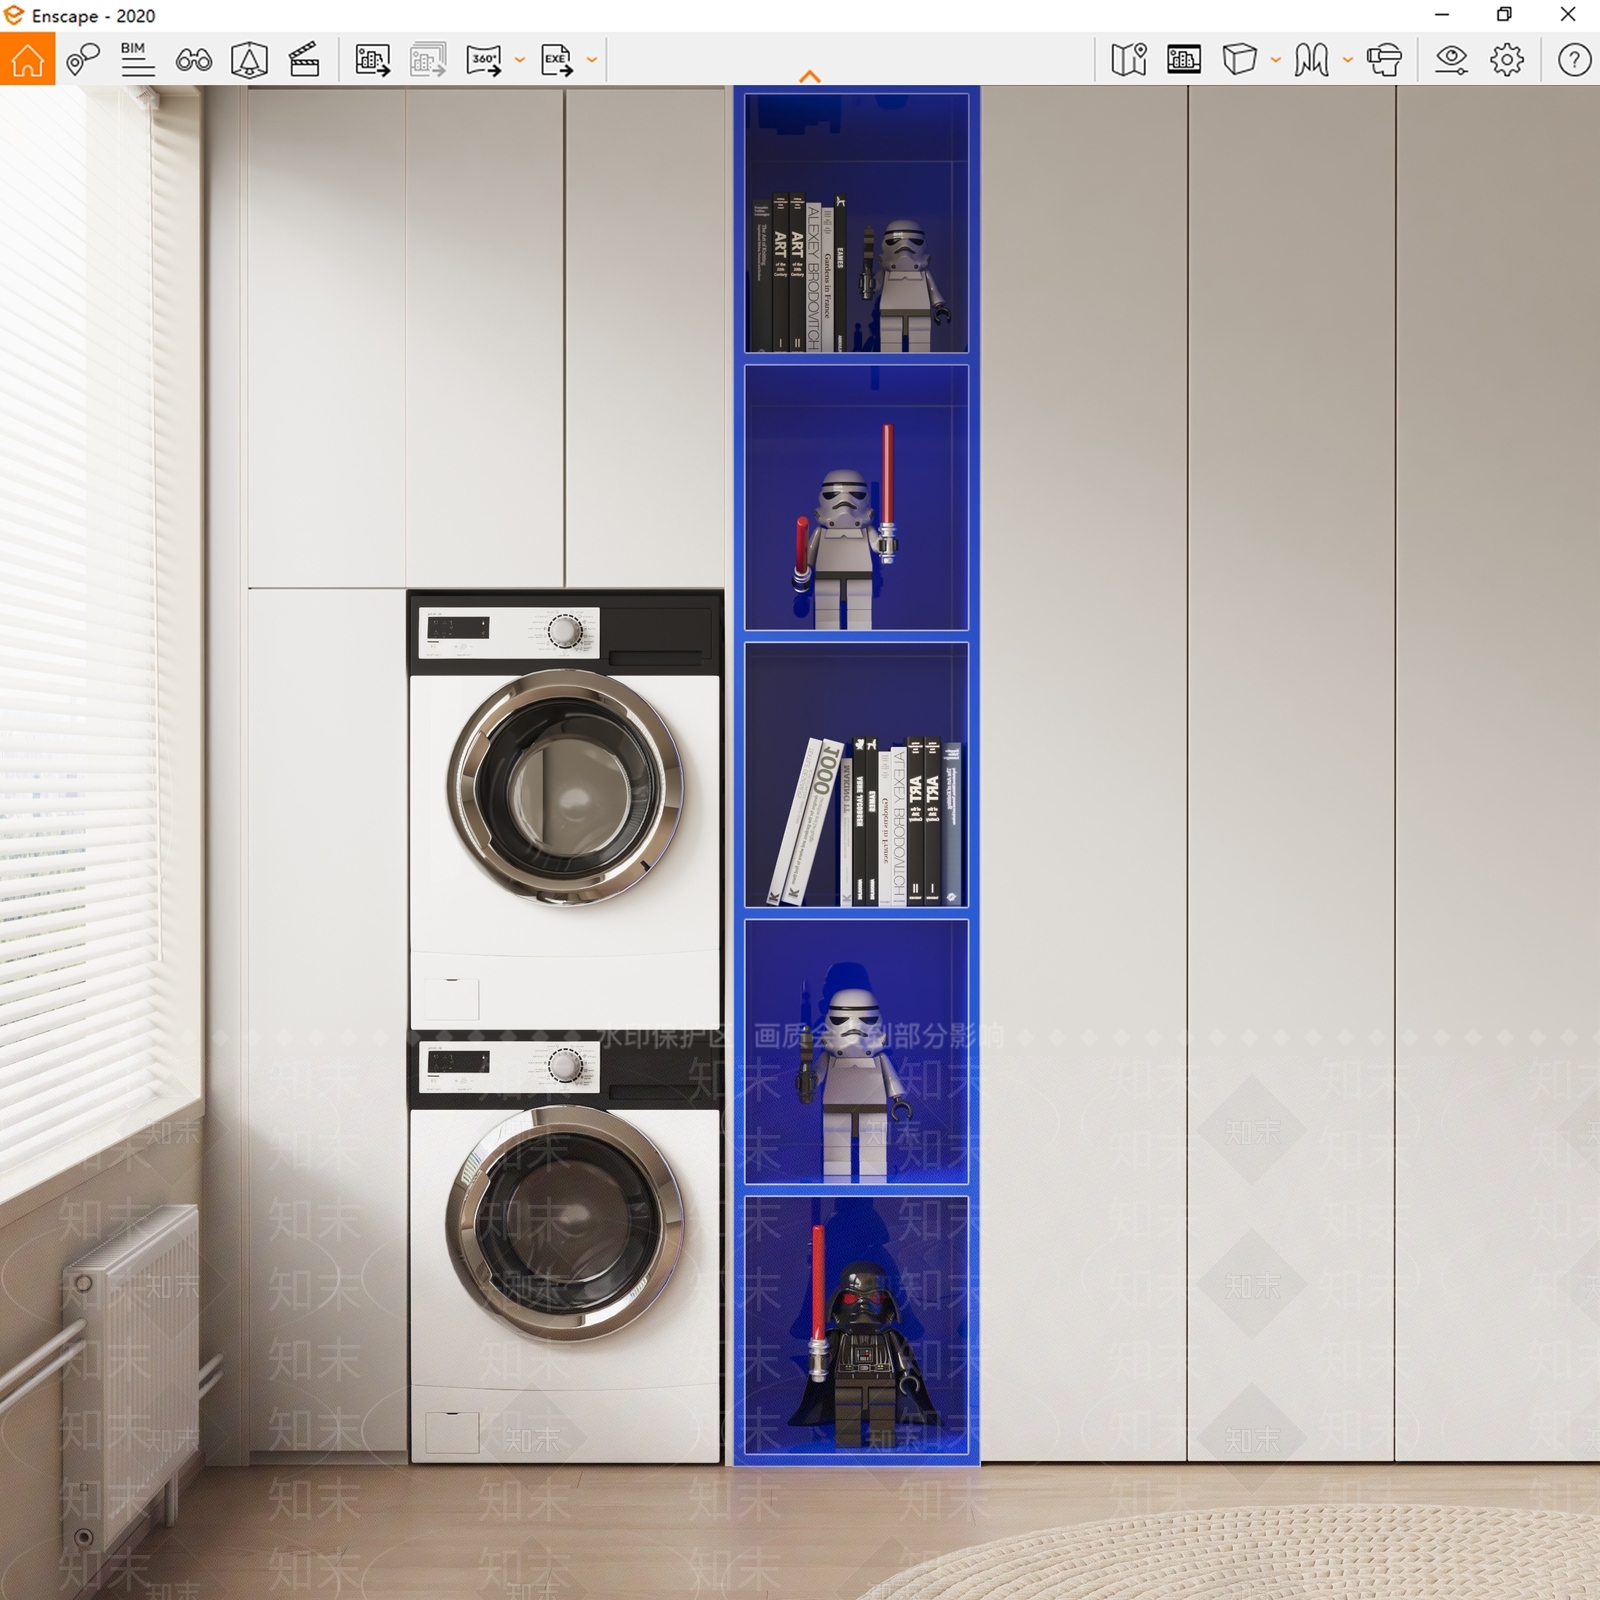Open the help question mark
The width and height of the screenshot is (1600, 1600).
pyautogui.click(x=1574, y=60)
